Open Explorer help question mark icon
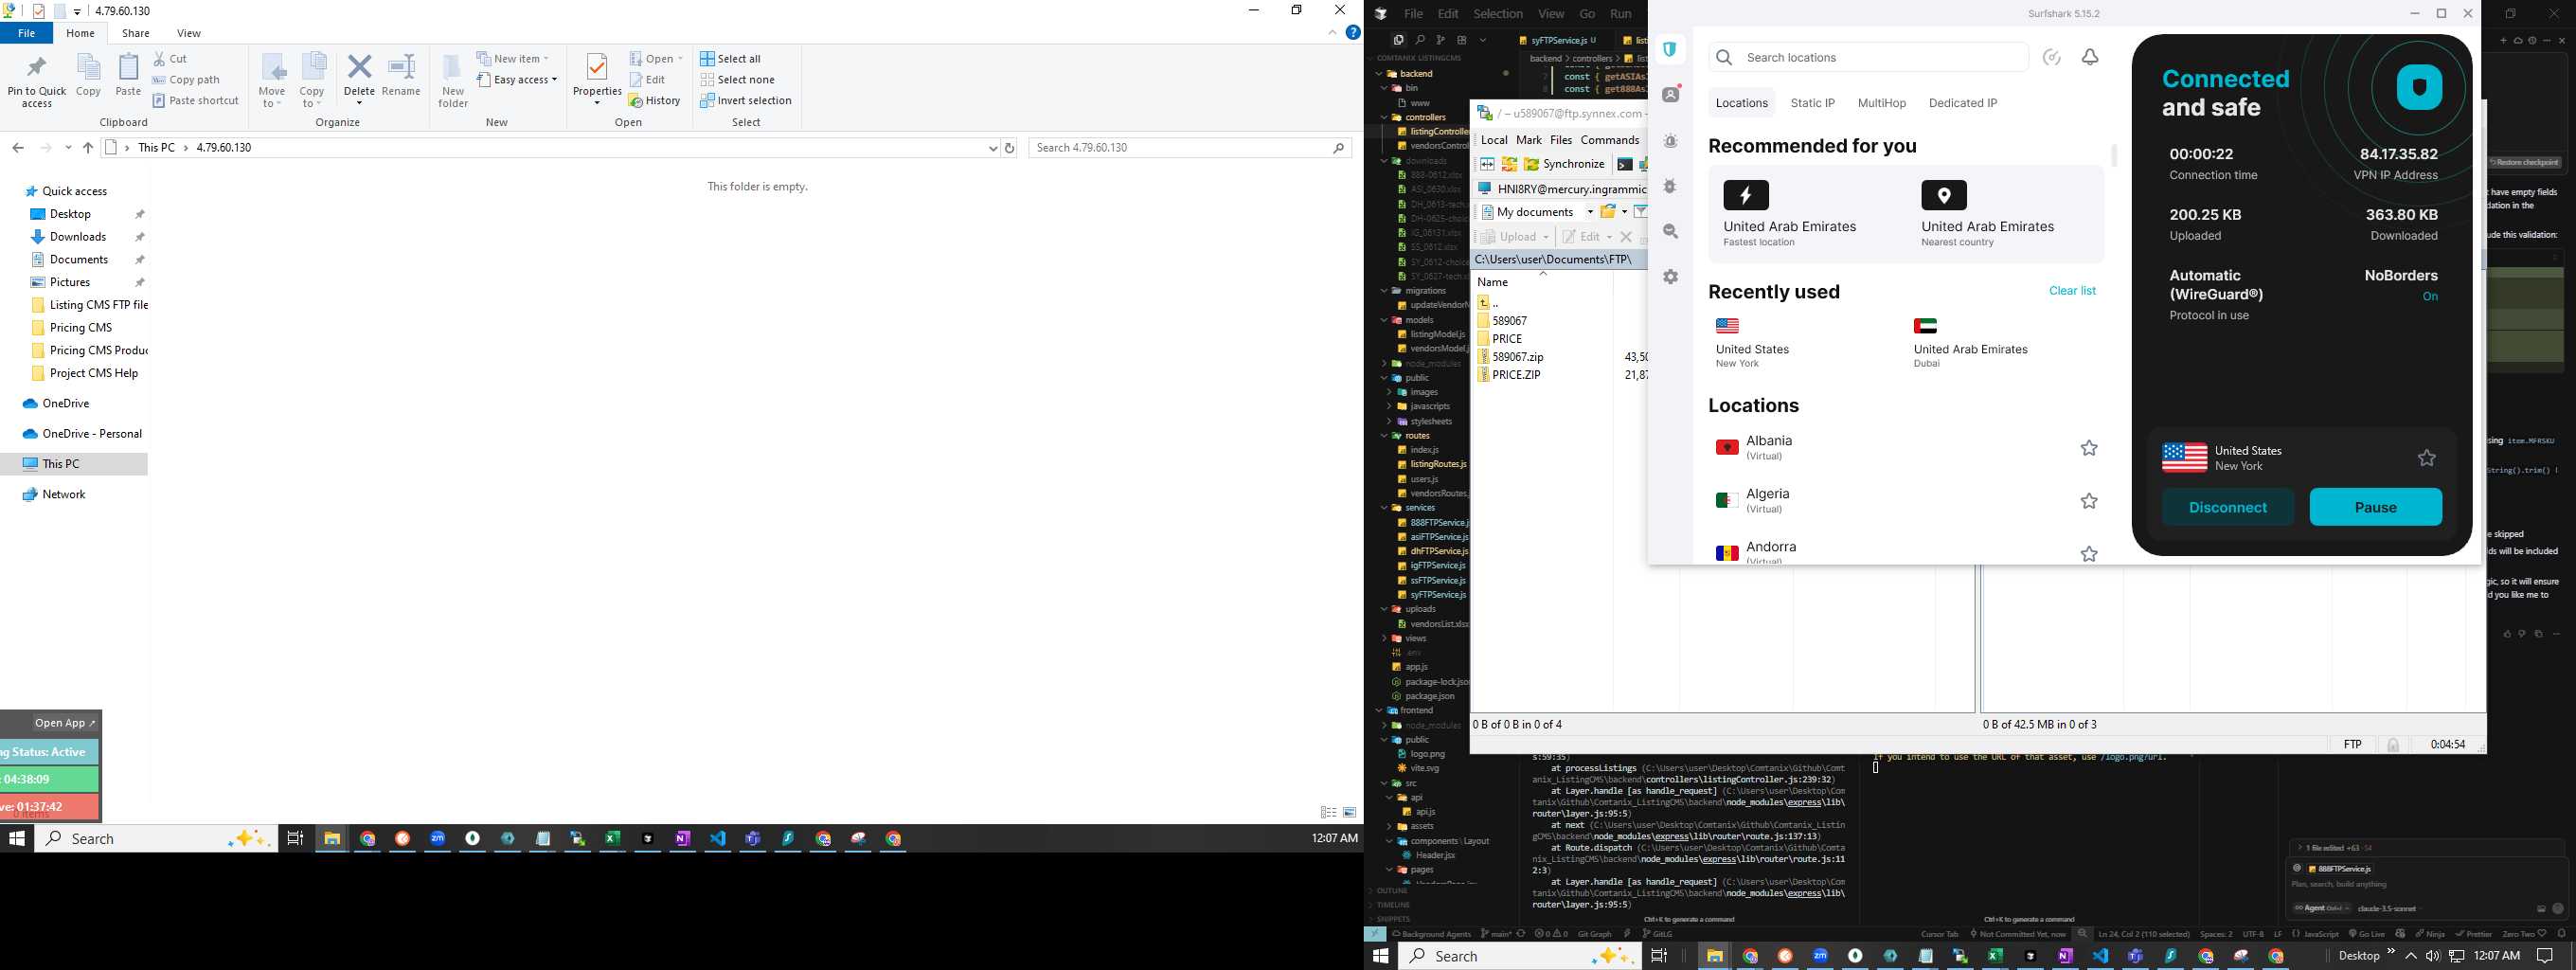This screenshot has height=970, width=2576. coord(1353,33)
